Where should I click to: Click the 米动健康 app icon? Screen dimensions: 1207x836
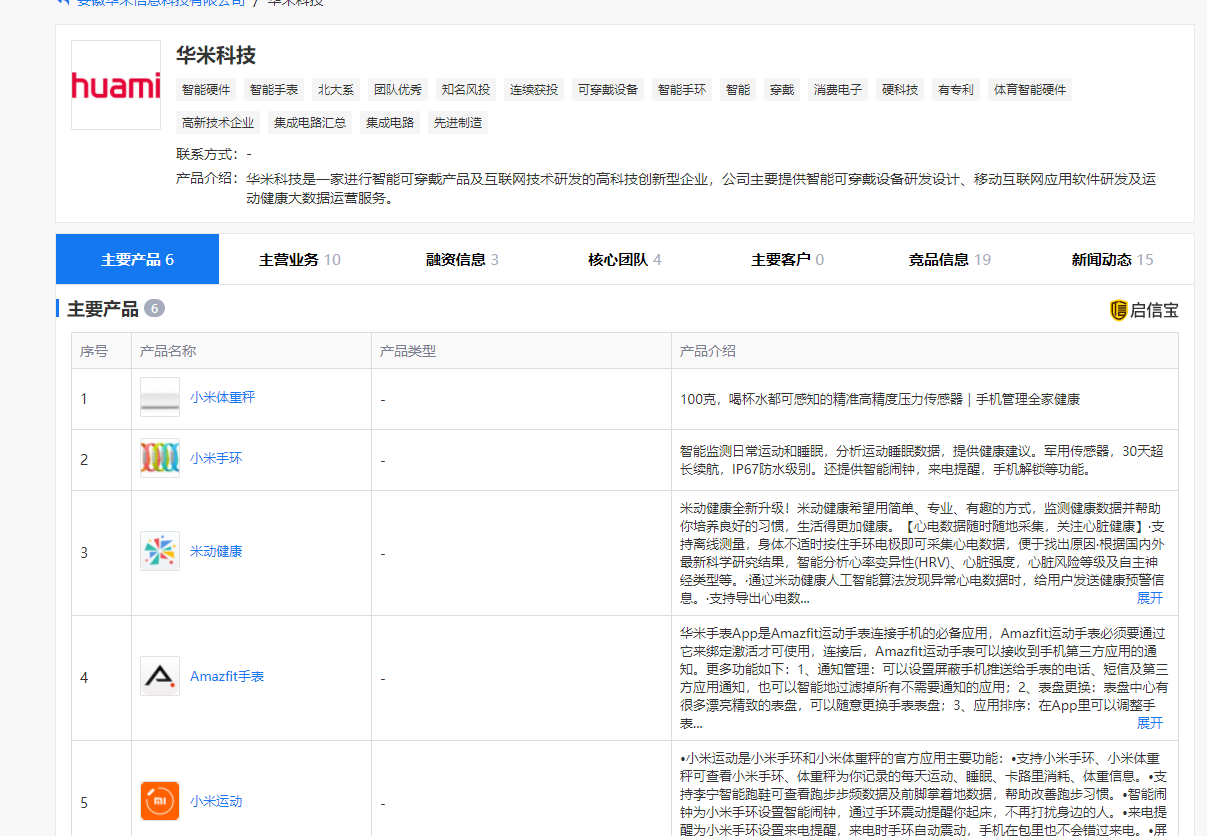point(160,551)
